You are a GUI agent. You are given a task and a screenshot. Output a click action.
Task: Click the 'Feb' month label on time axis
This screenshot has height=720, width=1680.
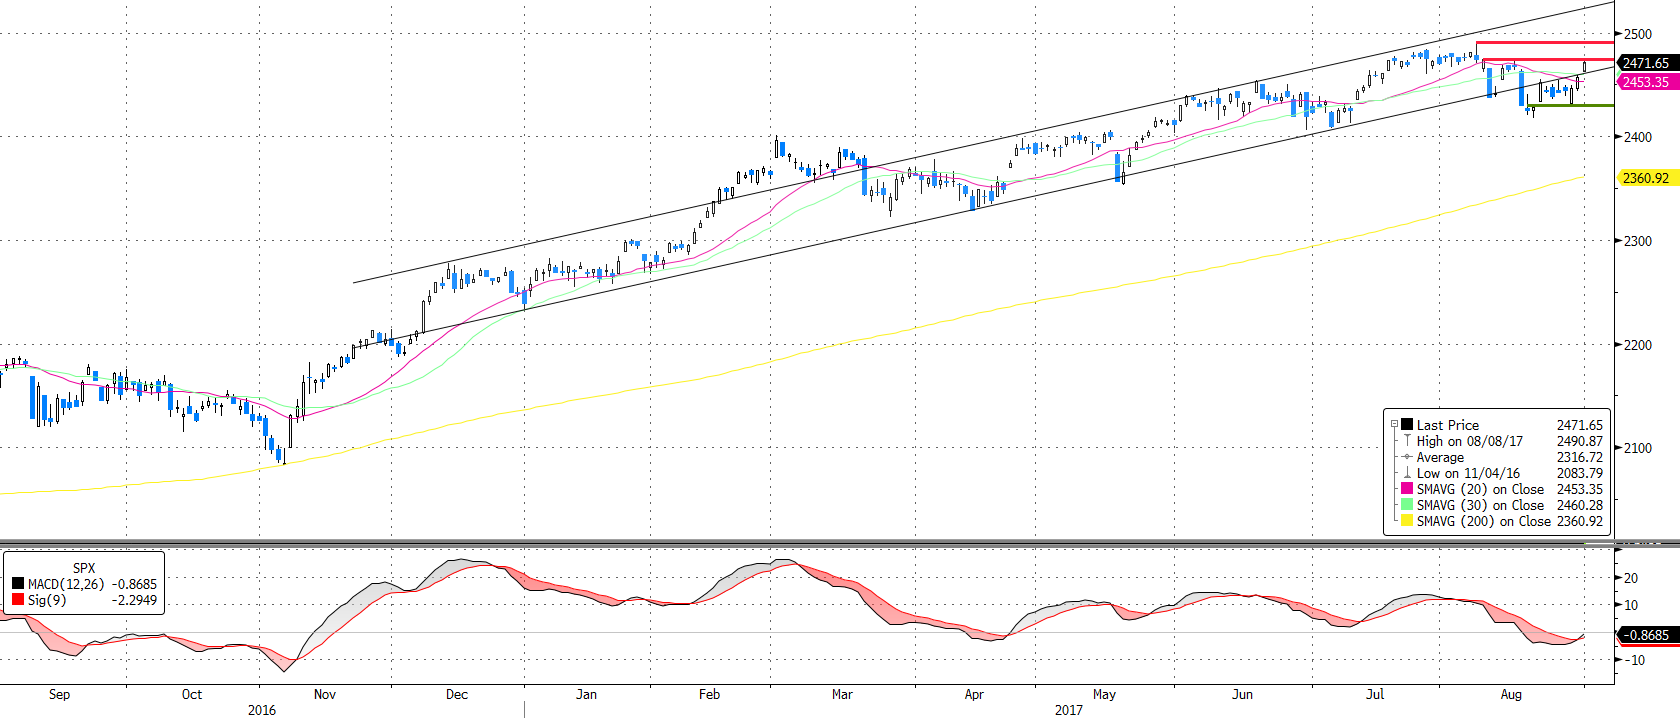(x=709, y=694)
